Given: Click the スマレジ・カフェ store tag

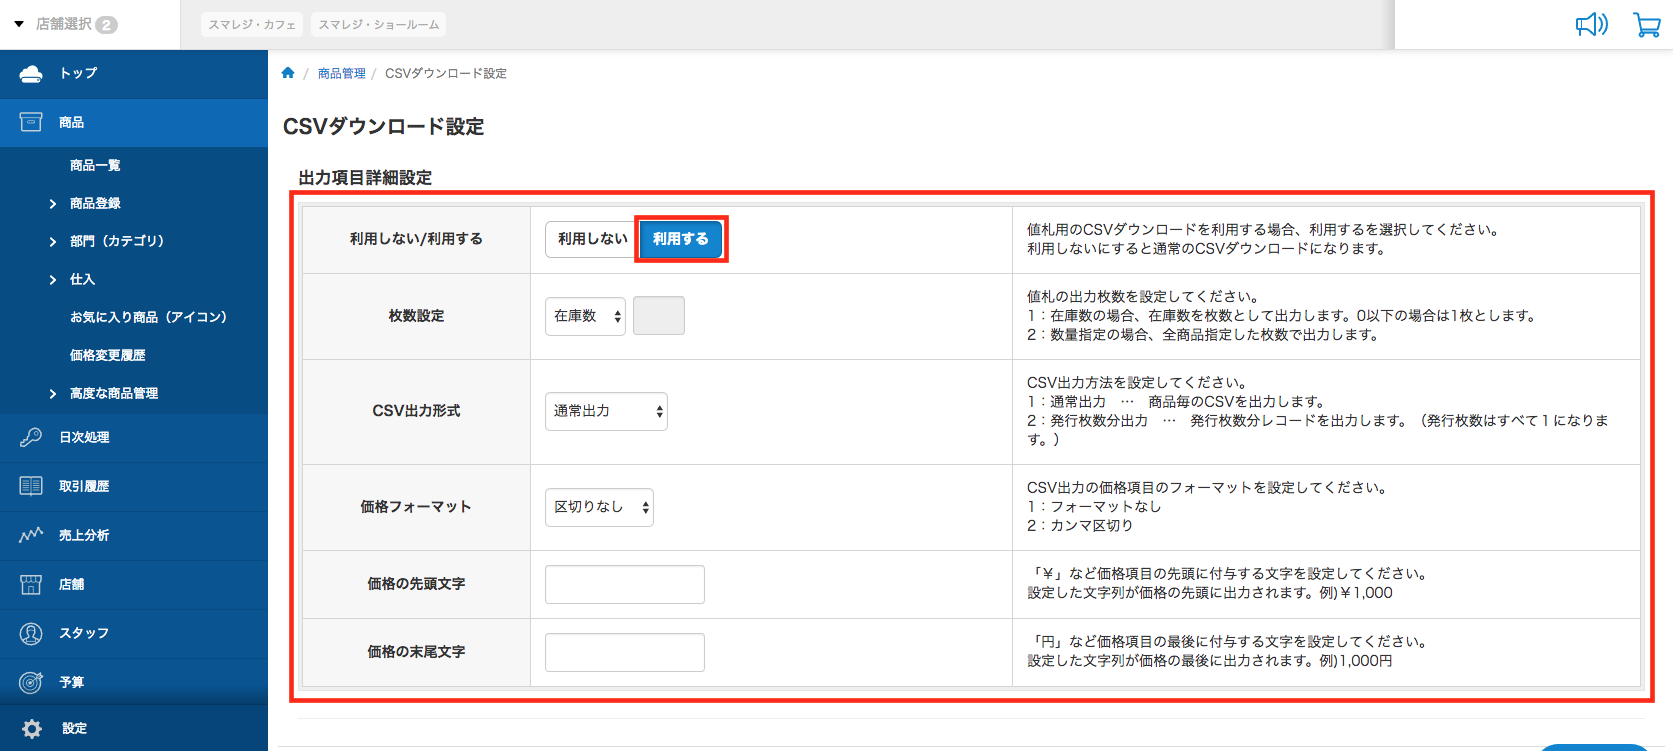Looking at the screenshot, I should (x=252, y=24).
